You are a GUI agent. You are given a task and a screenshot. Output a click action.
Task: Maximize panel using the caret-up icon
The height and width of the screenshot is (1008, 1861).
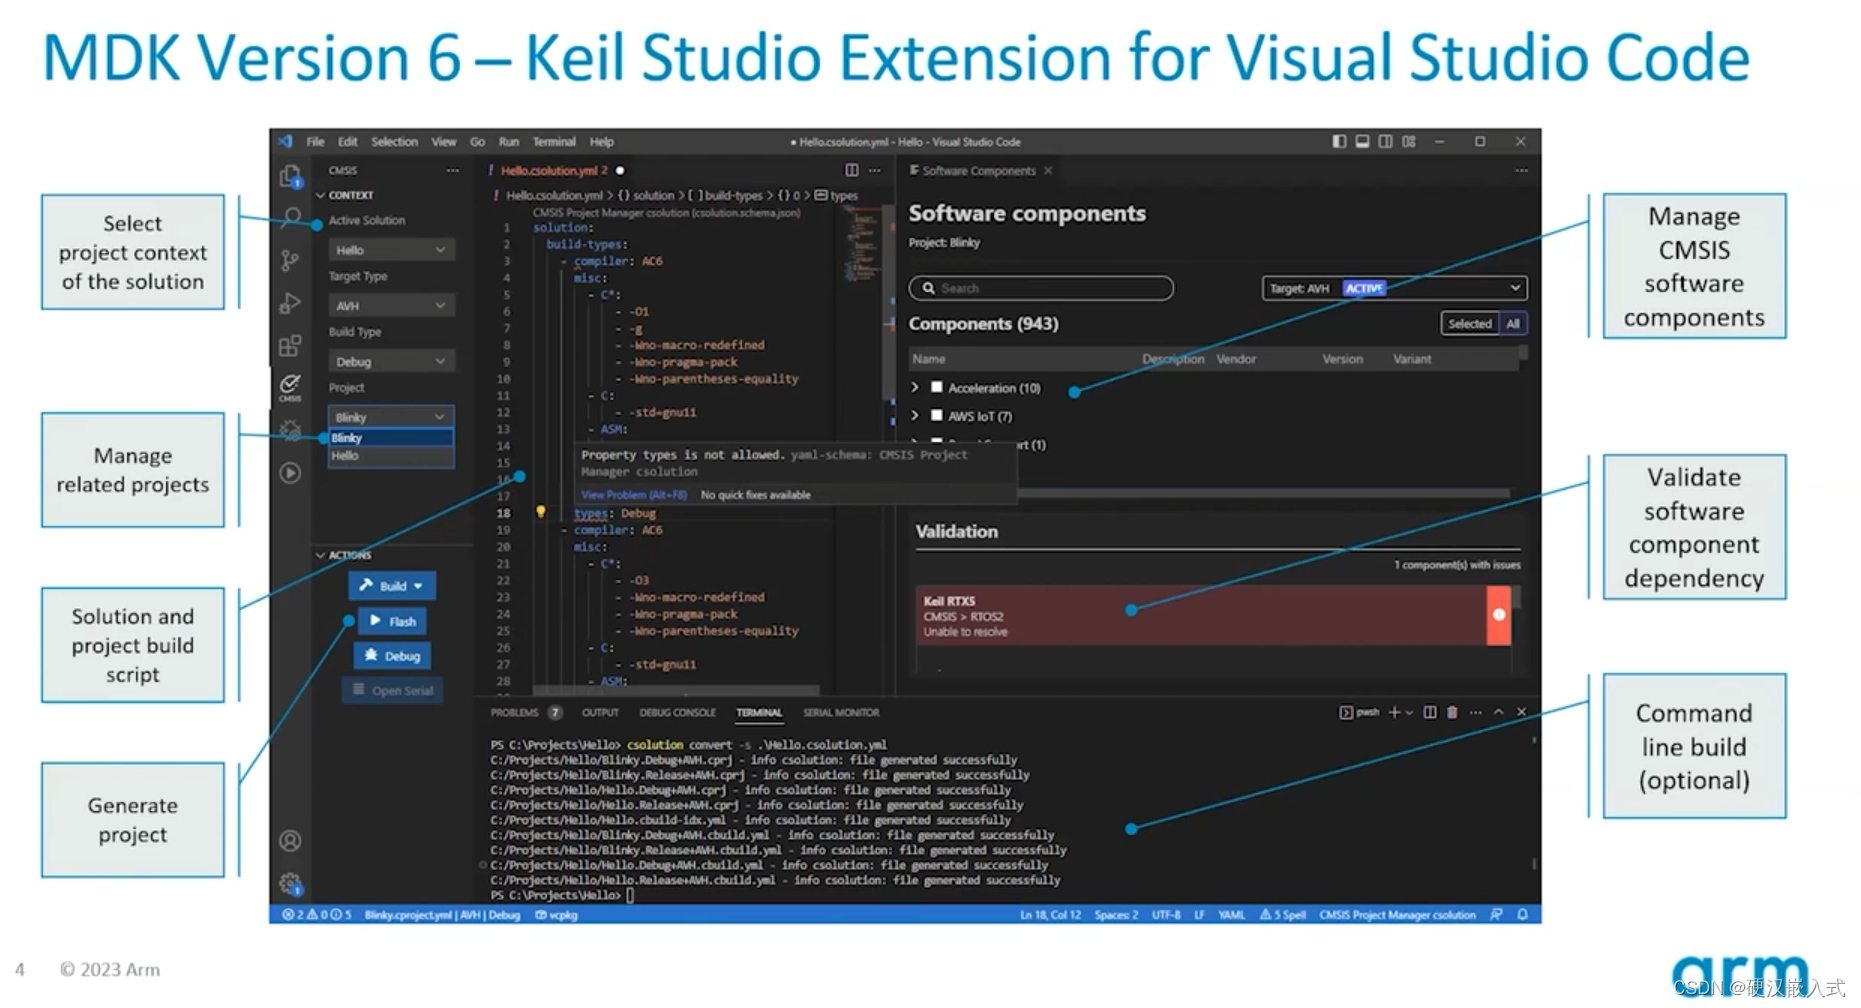coord(1499,712)
